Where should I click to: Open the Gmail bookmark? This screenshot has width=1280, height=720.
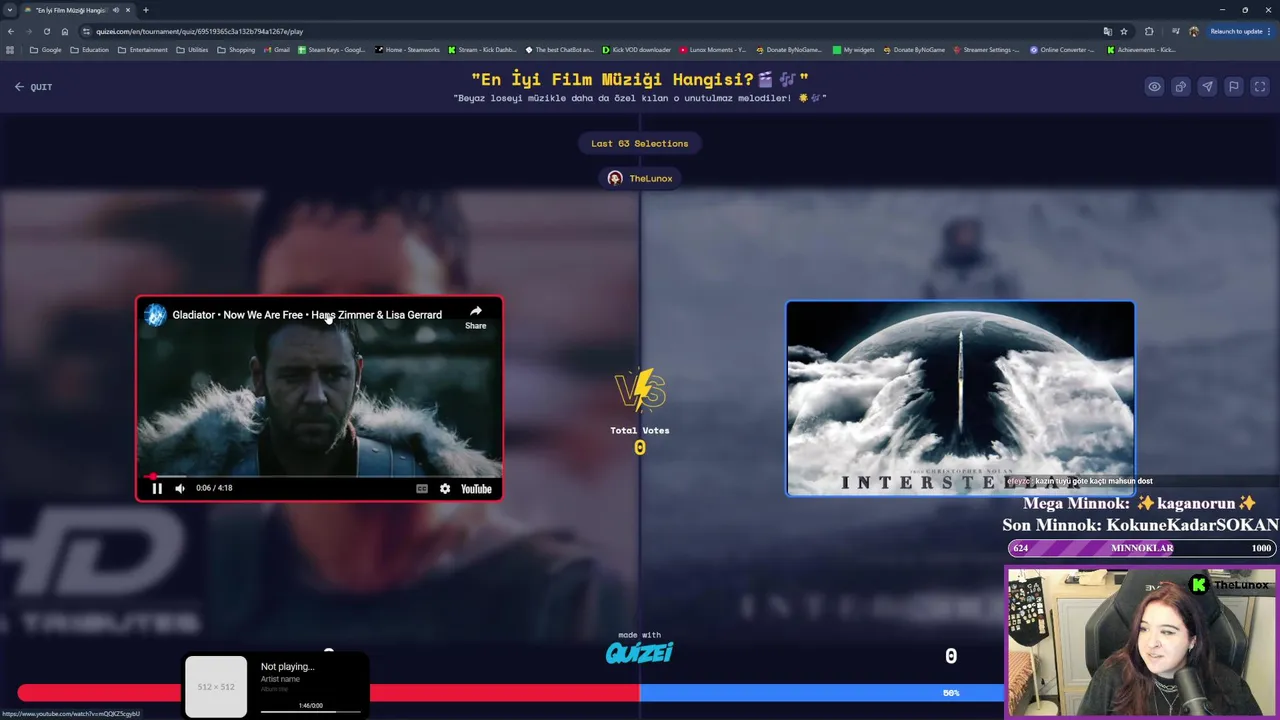(276, 49)
